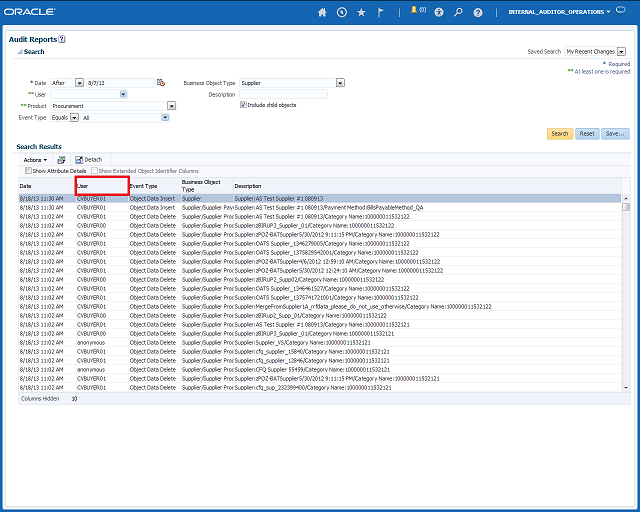Open the search magnifier icon
Image resolution: width=640 pixels, height=512 pixels.
[x=458, y=12]
